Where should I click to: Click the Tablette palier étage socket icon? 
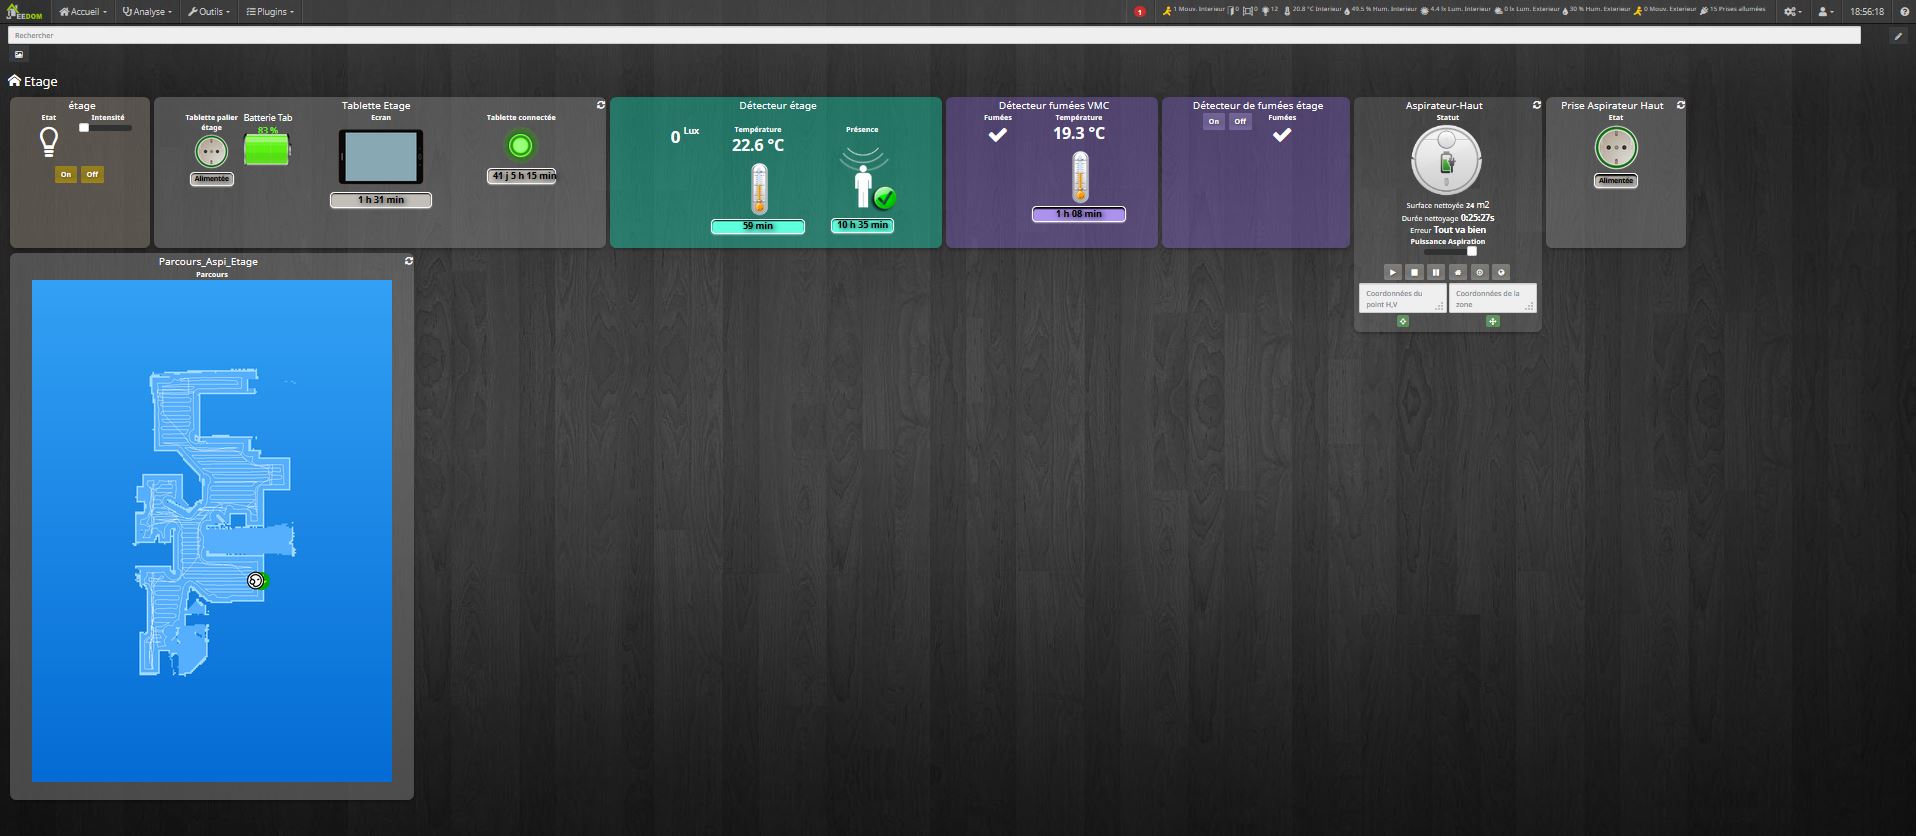point(211,151)
